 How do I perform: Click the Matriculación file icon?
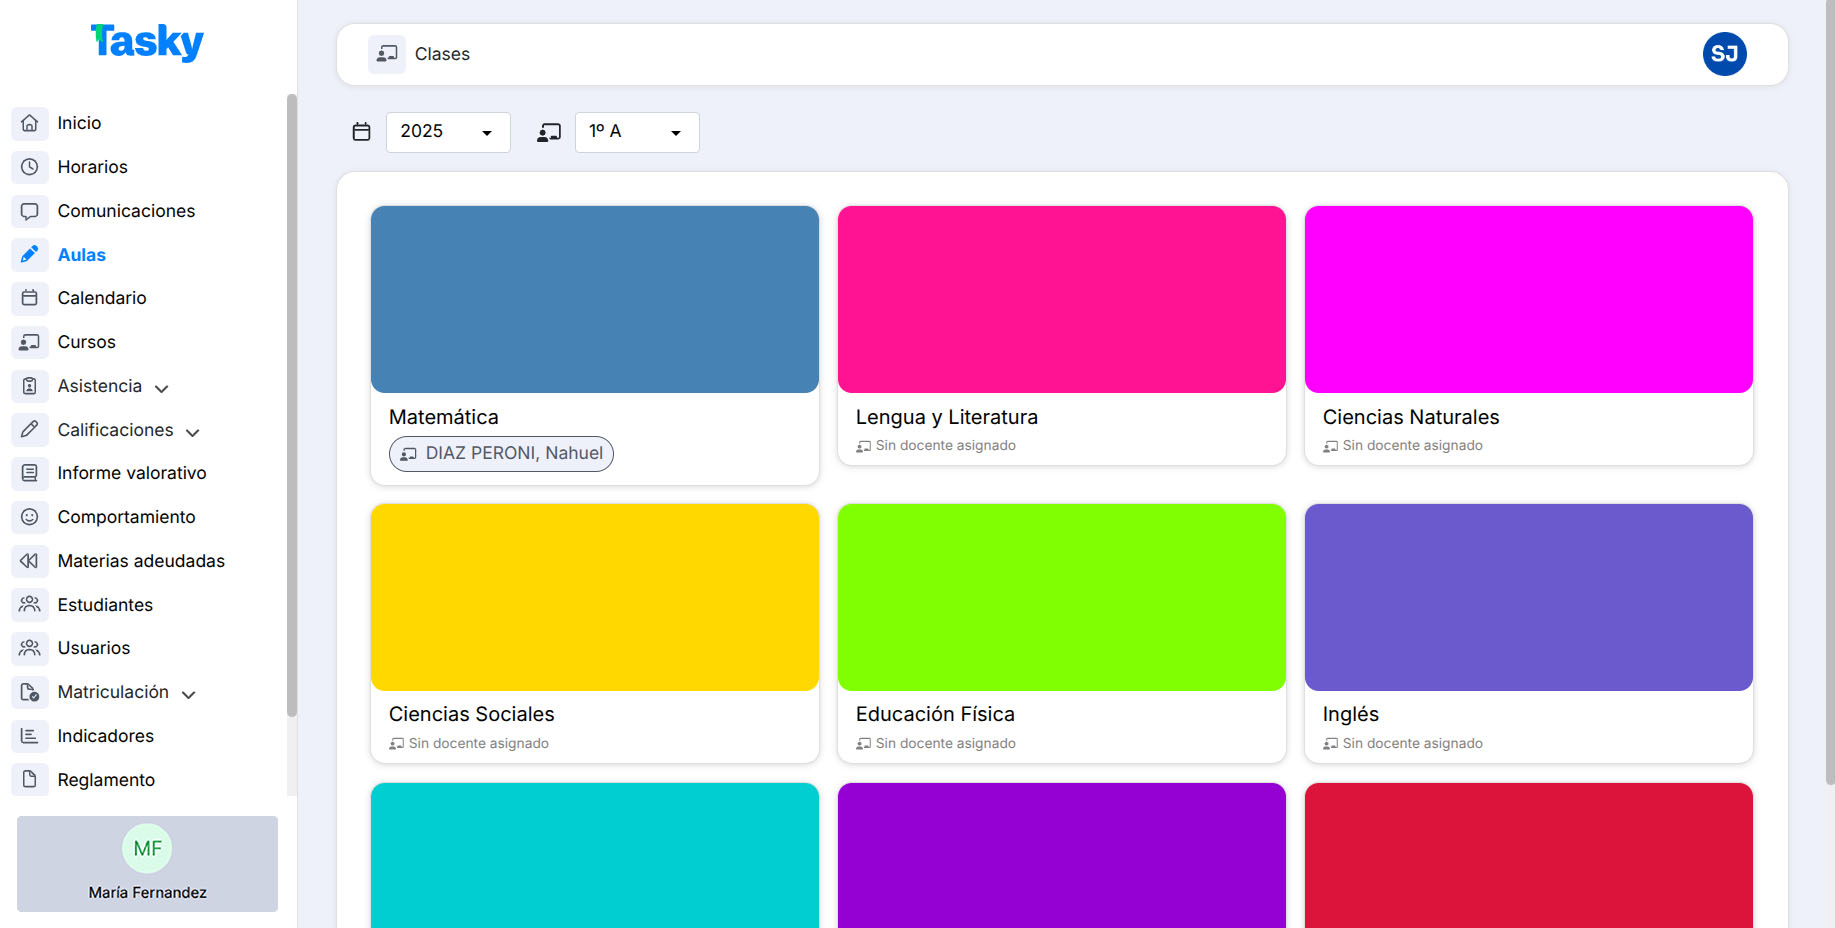[30, 692]
